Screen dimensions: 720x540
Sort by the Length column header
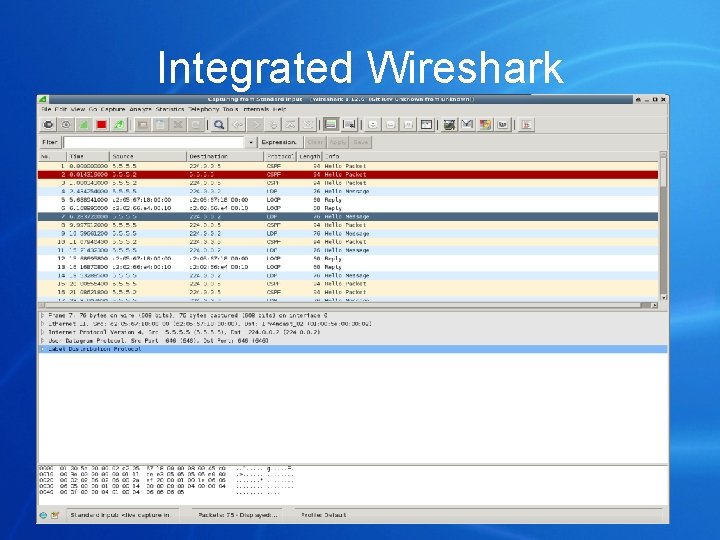pos(309,157)
